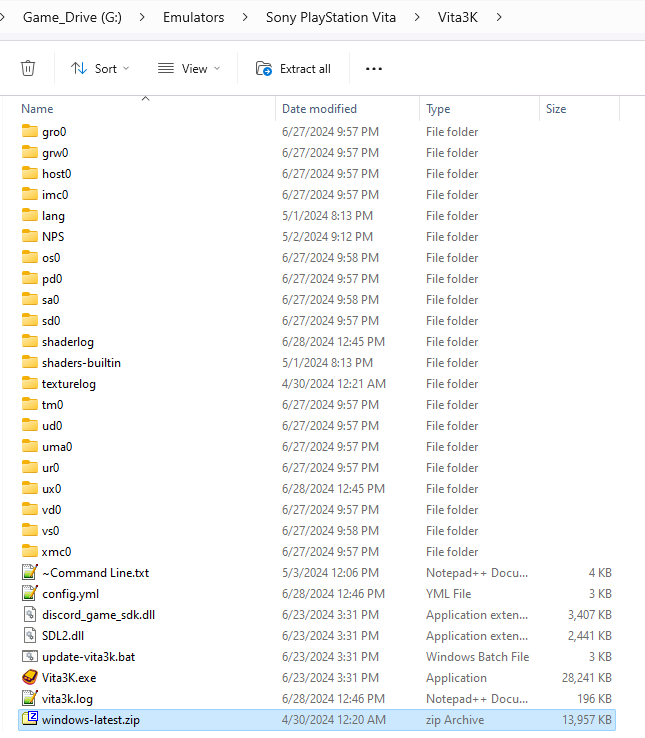
Task: Click the 13,957 KB size cell
Action: pyautogui.click(x=587, y=720)
